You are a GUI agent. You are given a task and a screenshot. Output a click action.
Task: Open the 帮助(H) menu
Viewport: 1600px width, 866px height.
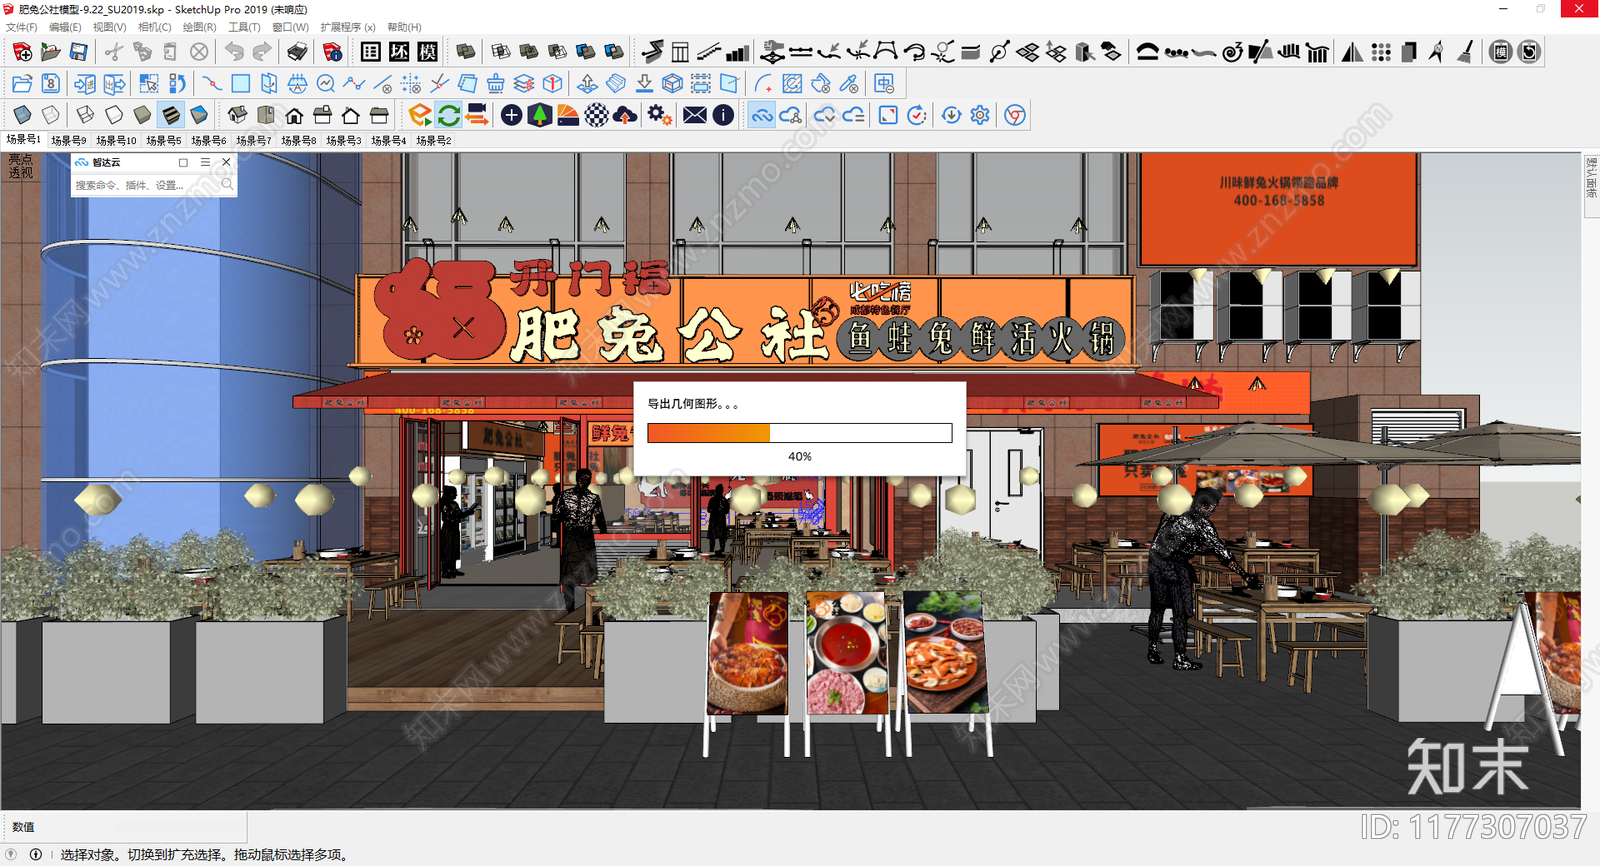coord(404,27)
